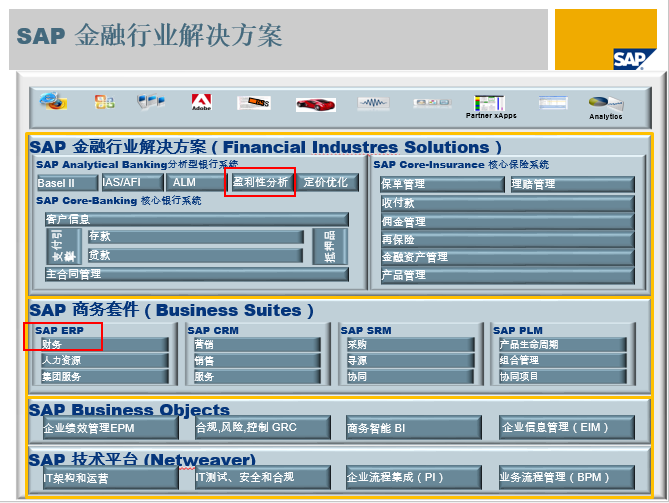
Task: Select 产品生命周期 under SAP PLM
Action: point(563,344)
